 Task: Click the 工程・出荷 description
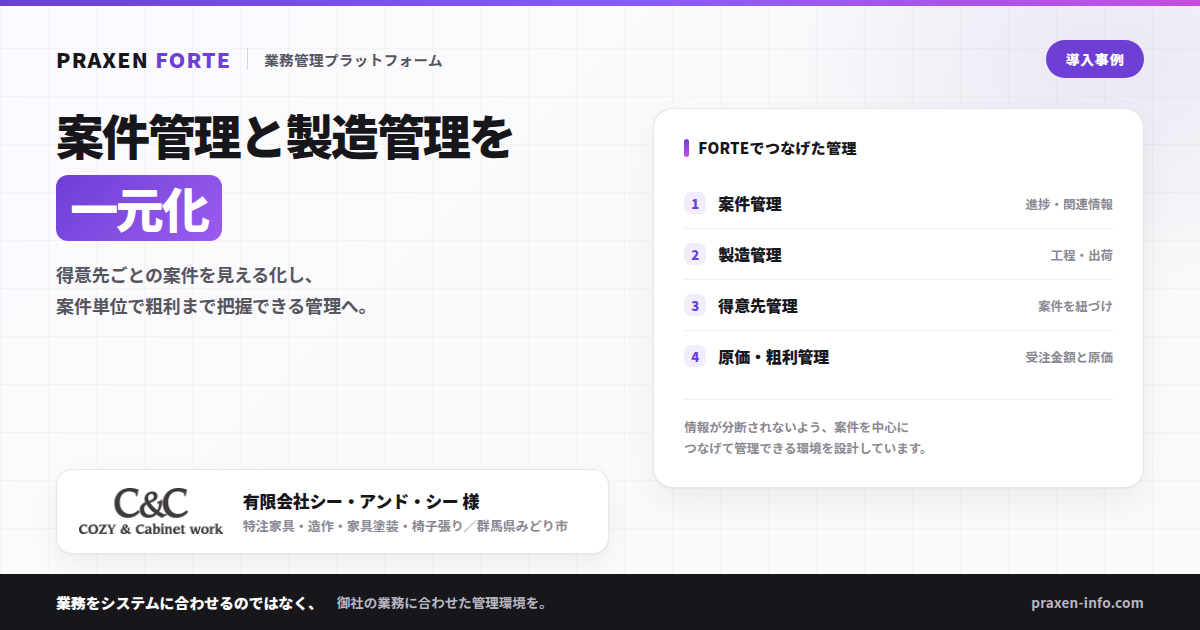(x=1081, y=255)
